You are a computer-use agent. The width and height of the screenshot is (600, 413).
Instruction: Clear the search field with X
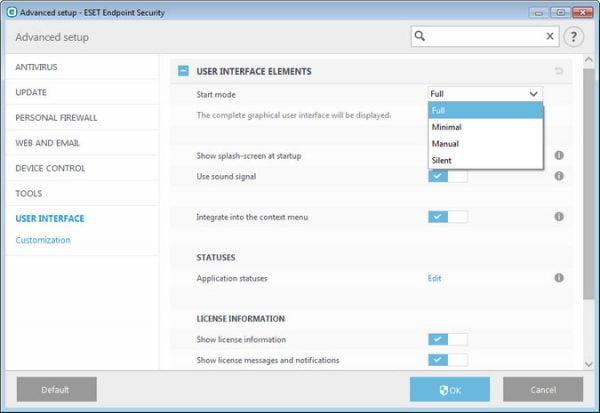click(x=550, y=36)
